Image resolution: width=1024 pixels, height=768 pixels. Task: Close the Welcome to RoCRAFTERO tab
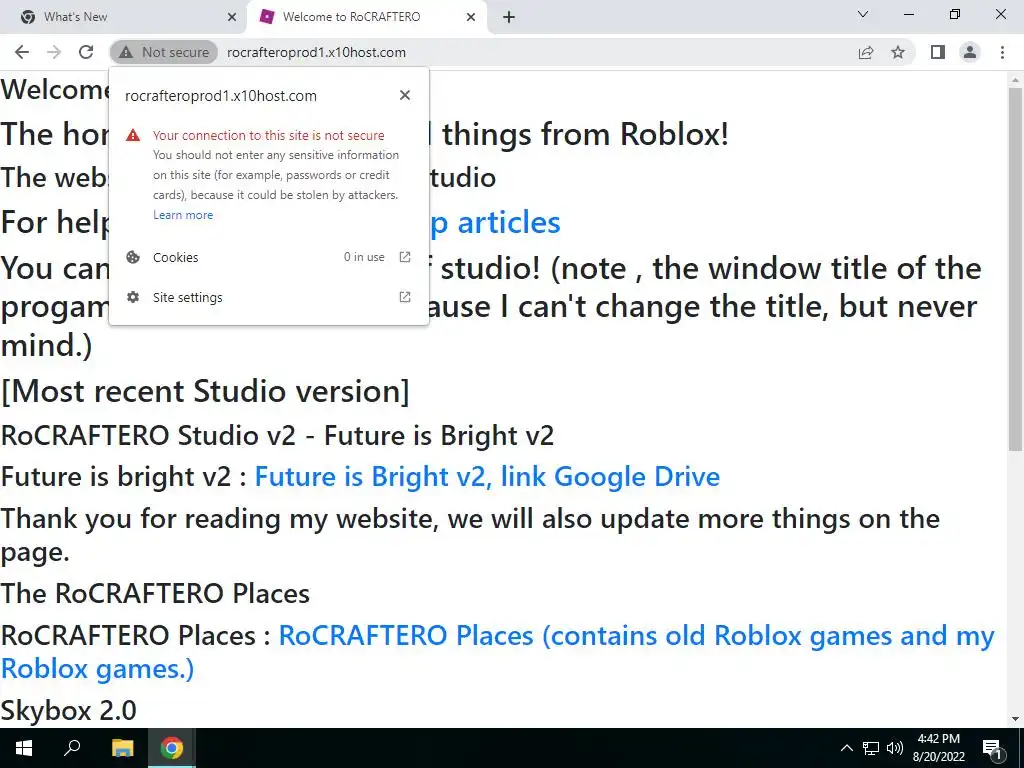[471, 17]
